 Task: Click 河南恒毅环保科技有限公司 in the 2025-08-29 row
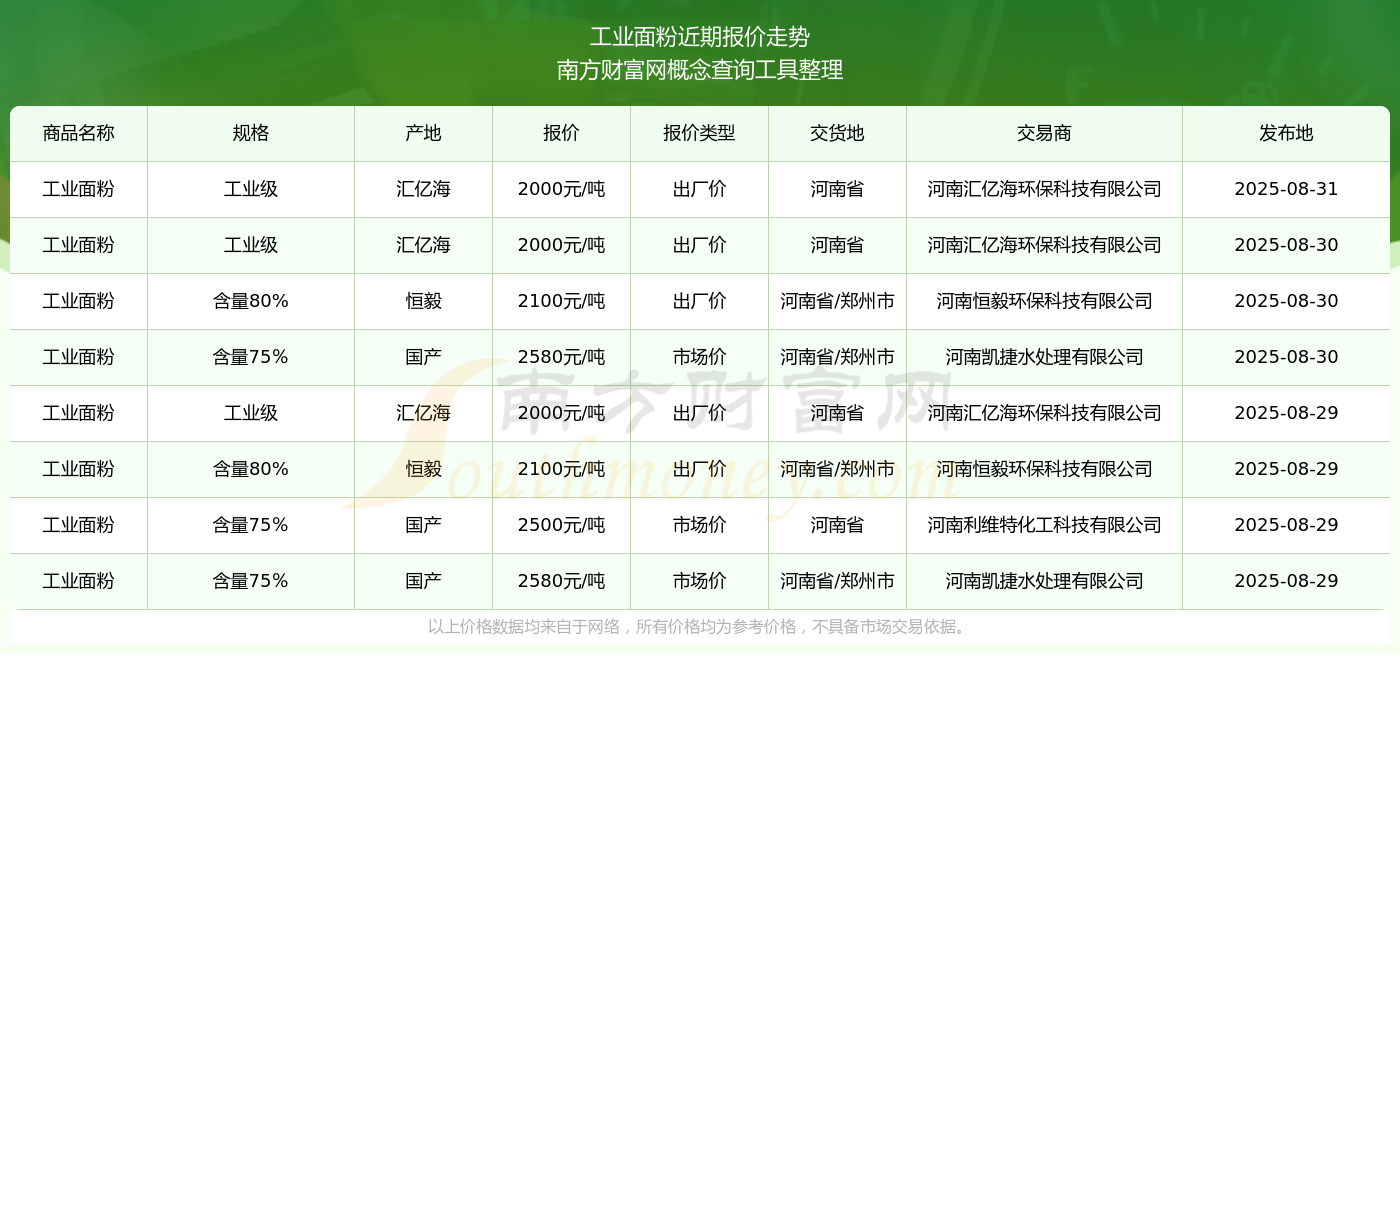click(1045, 469)
